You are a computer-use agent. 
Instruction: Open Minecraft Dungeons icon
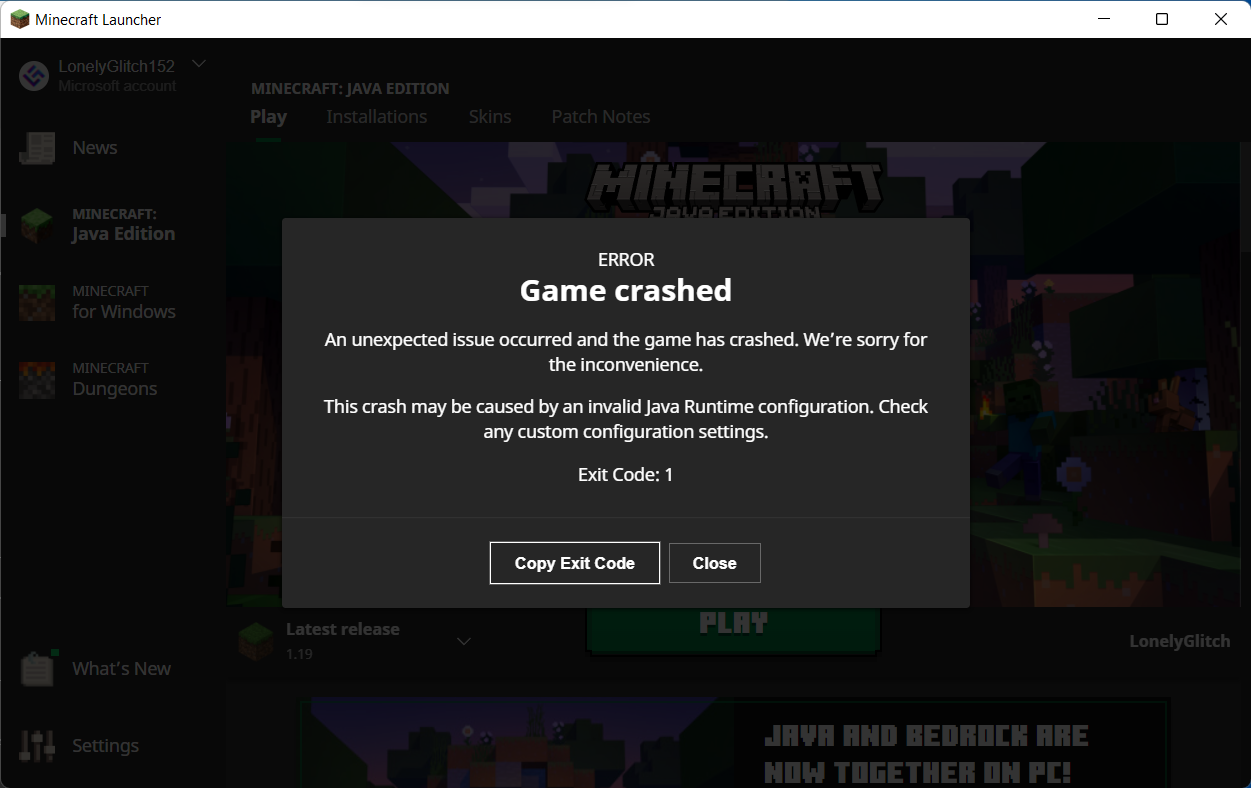(x=37, y=379)
